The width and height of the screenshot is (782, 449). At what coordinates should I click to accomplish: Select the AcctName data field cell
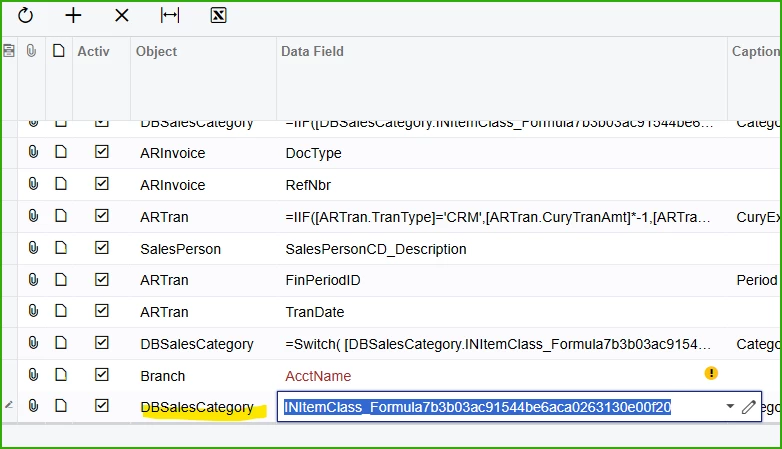pos(502,376)
